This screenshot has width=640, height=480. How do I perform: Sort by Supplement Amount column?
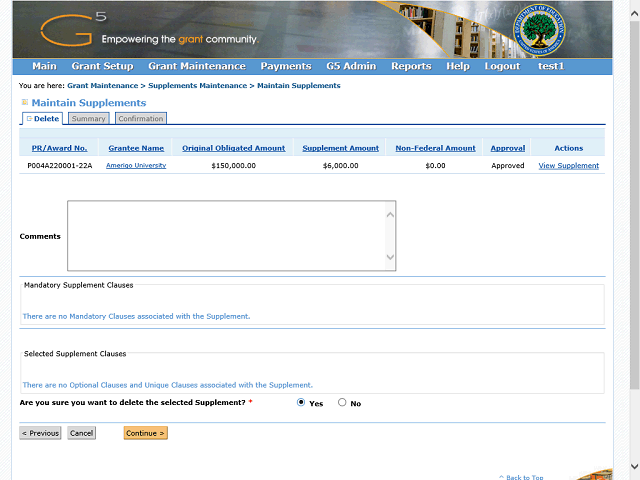[x=340, y=148]
